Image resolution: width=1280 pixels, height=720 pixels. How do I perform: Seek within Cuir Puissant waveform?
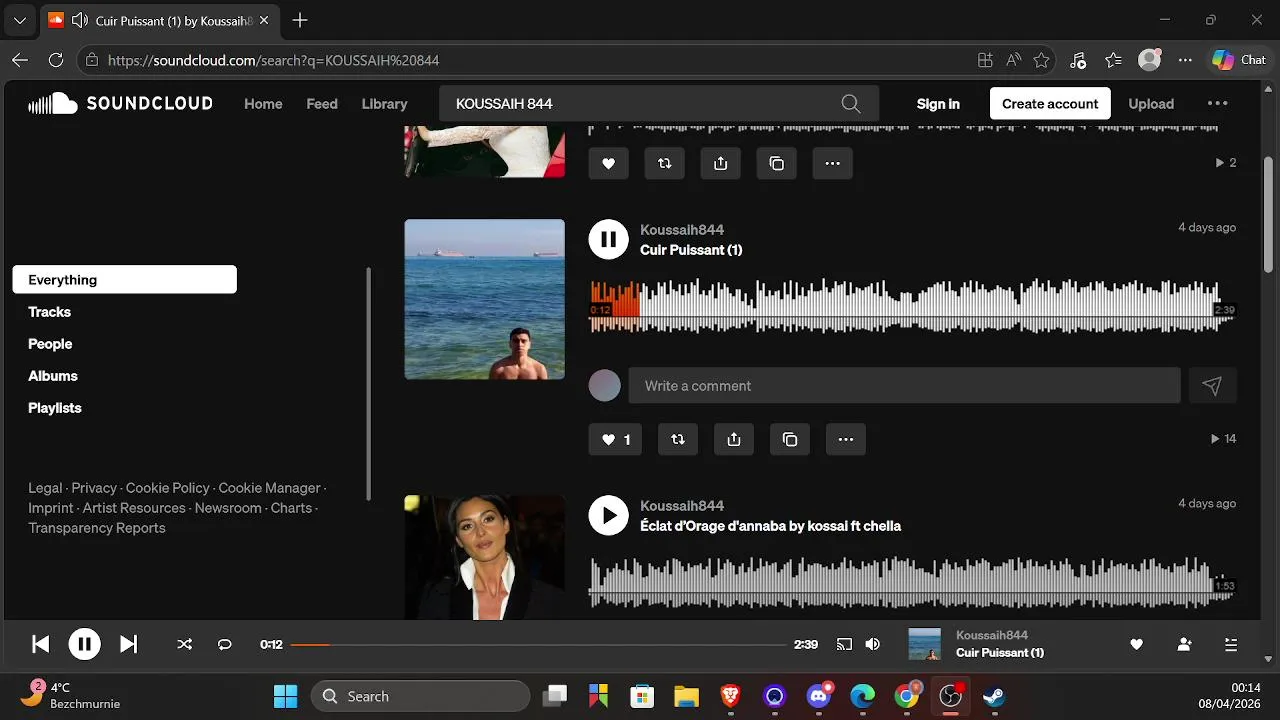(913, 305)
